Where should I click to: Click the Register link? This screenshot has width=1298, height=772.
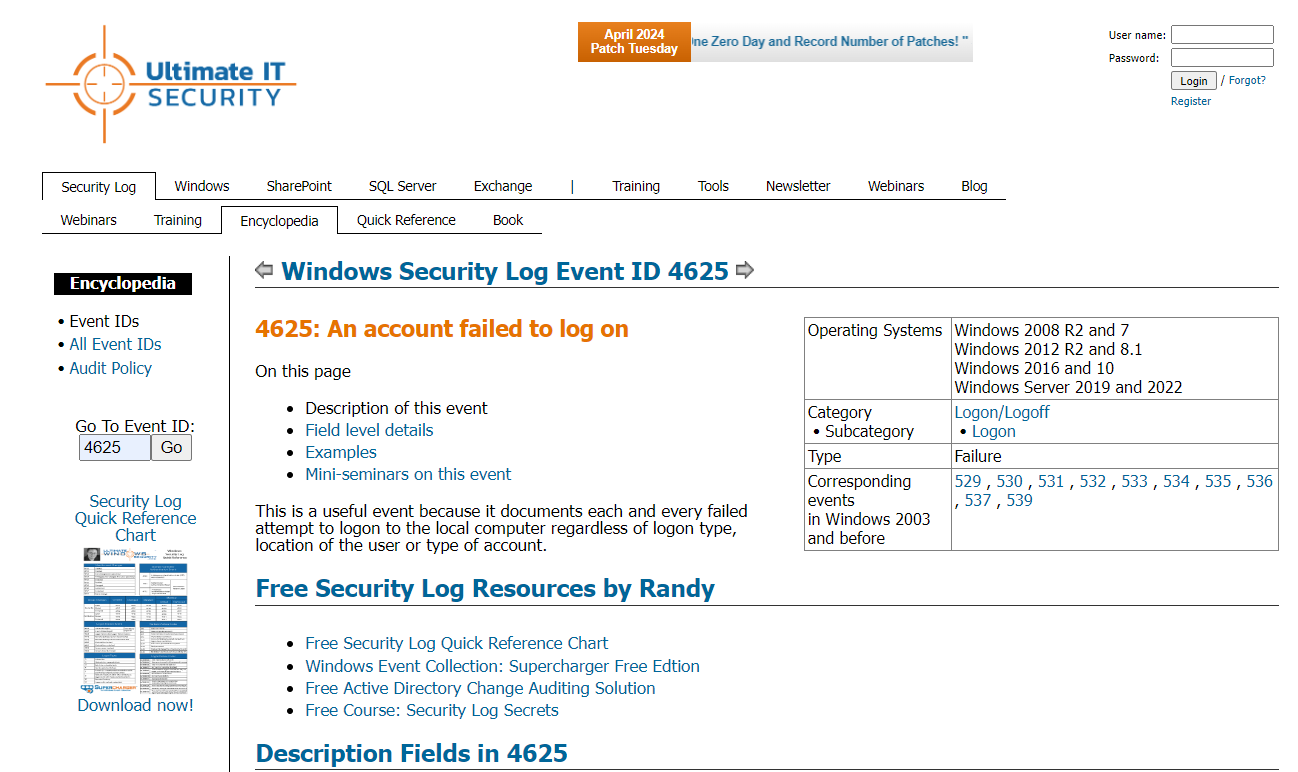click(x=1190, y=101)
